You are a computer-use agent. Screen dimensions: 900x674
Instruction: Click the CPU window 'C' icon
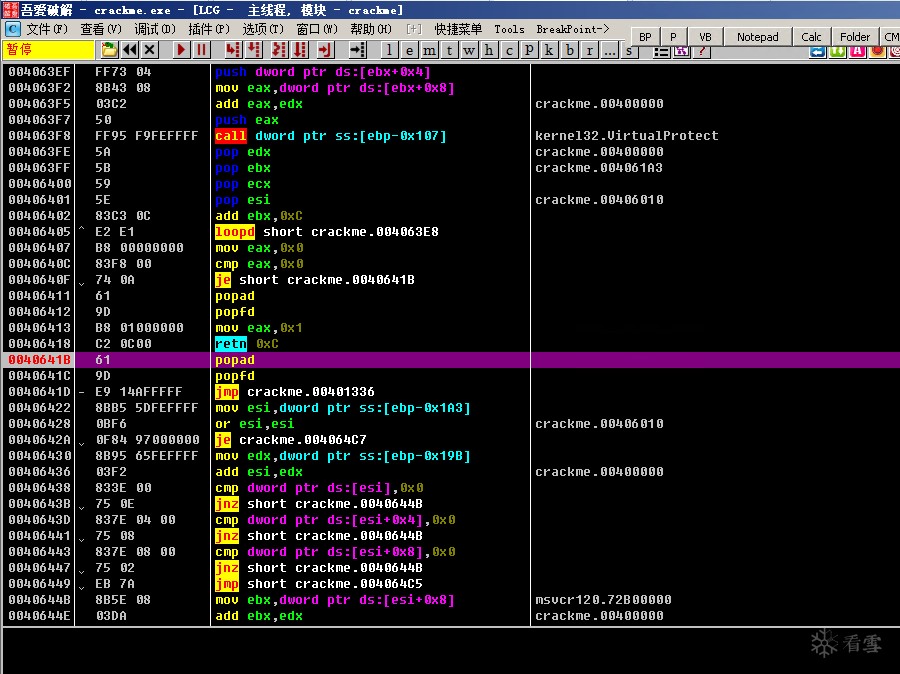tap(12, 29)
